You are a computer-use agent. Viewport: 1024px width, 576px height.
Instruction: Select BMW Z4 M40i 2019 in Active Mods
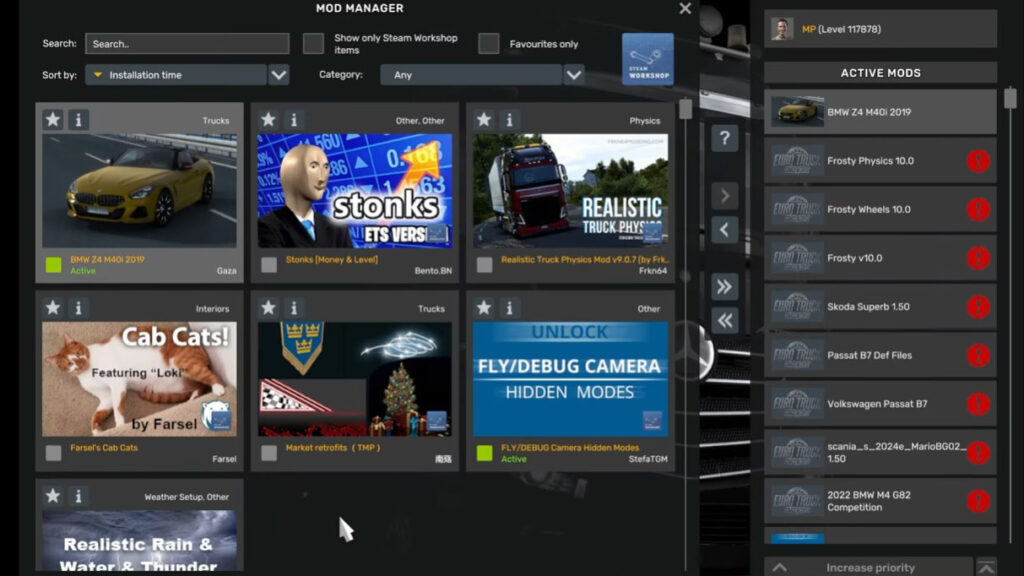(880, 112)
